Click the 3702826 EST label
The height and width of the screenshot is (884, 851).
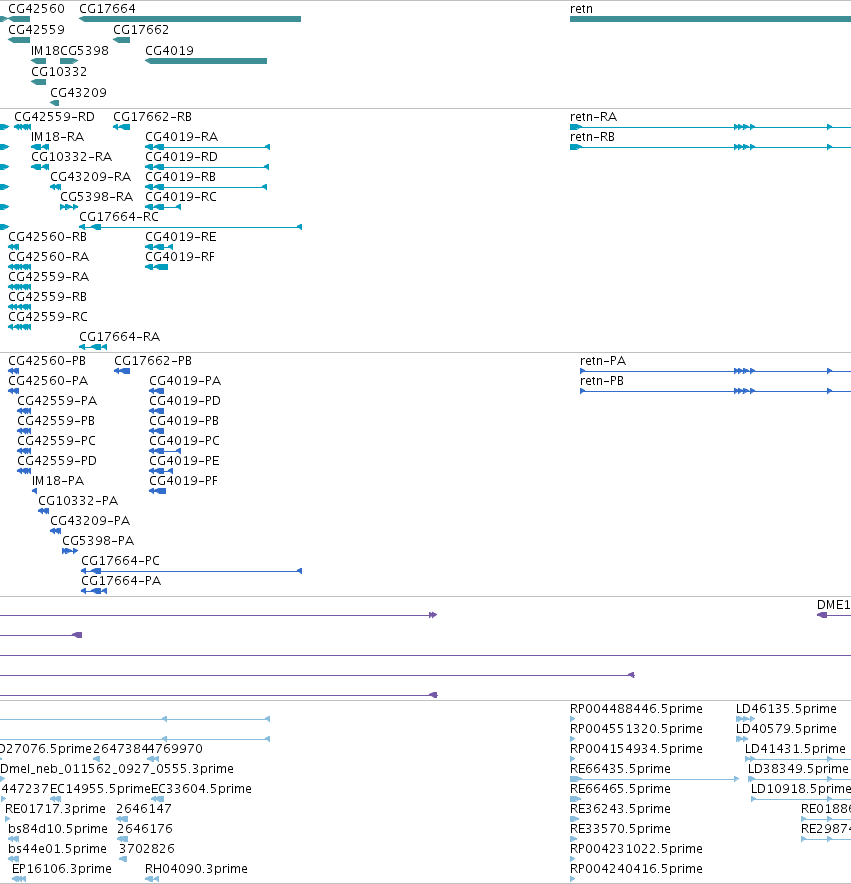(x=147, y=850)
